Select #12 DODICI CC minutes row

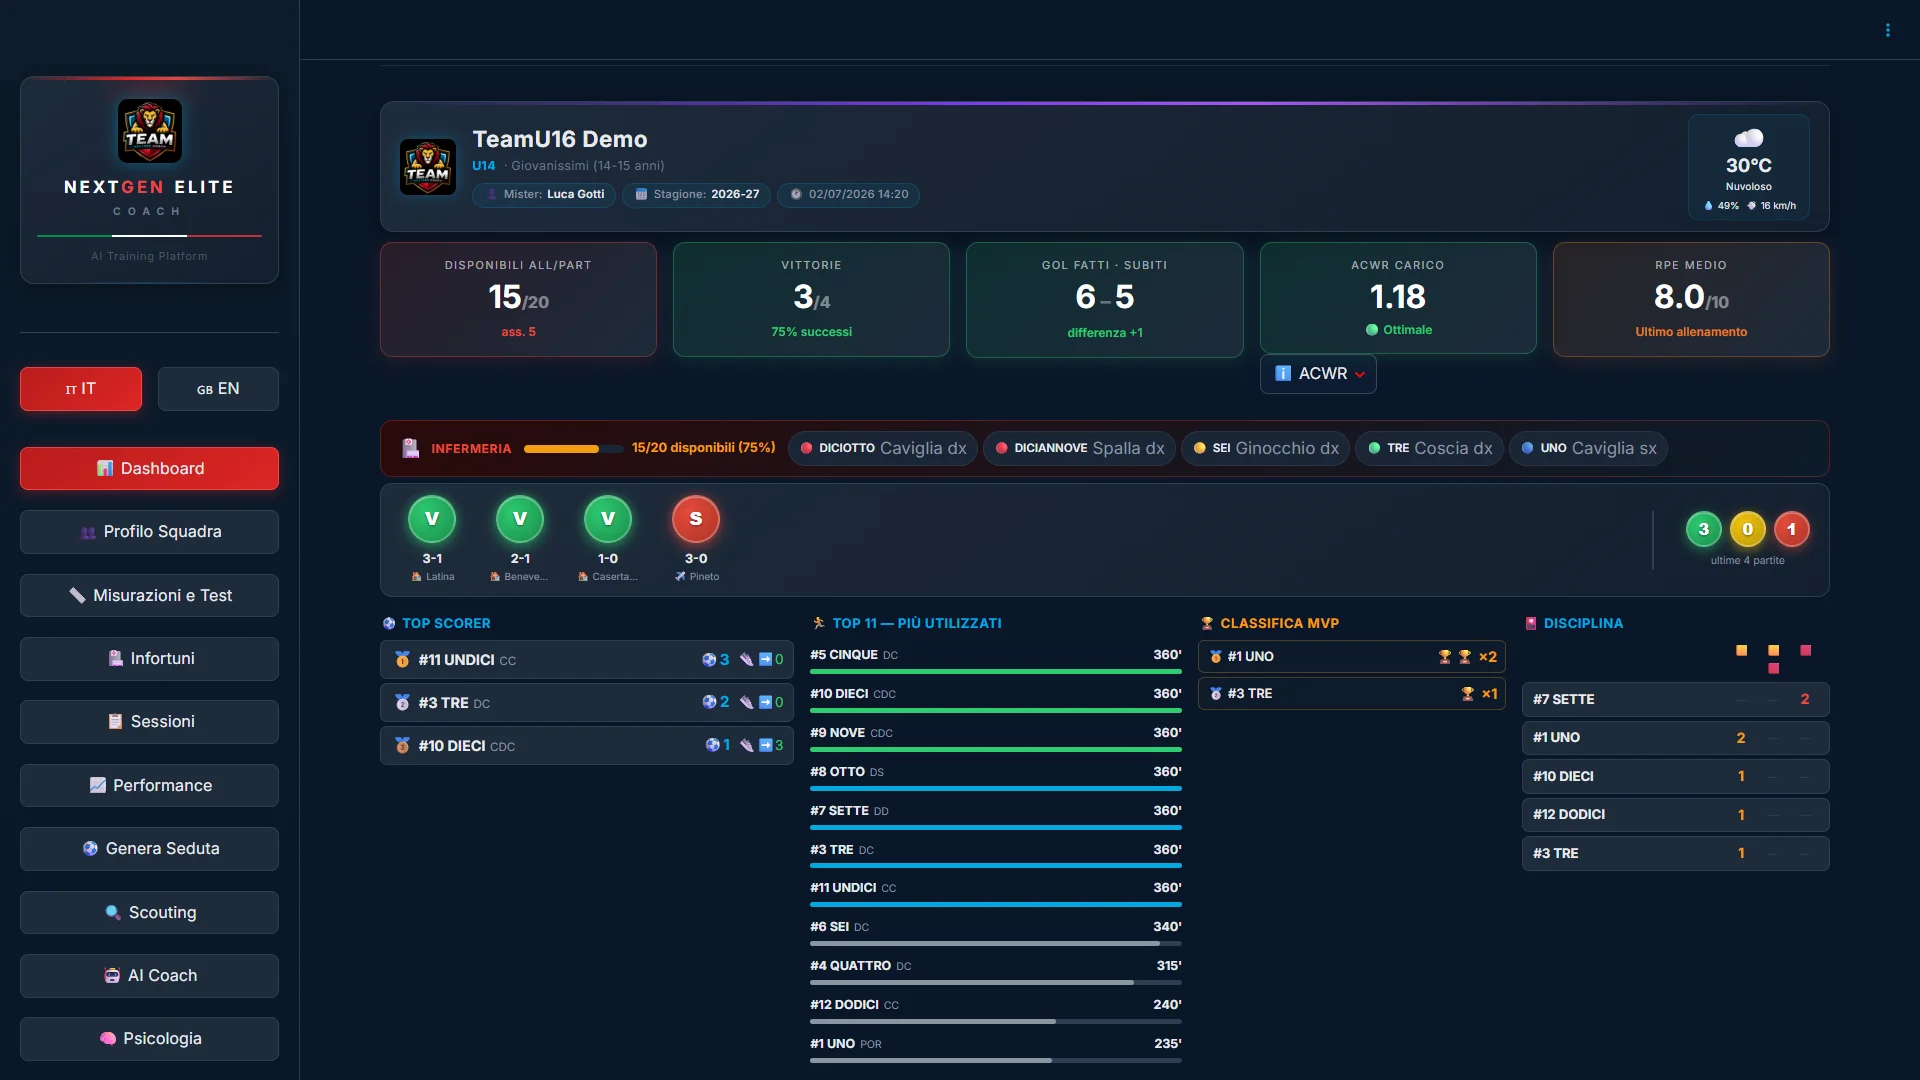(x=996, y=1011)
